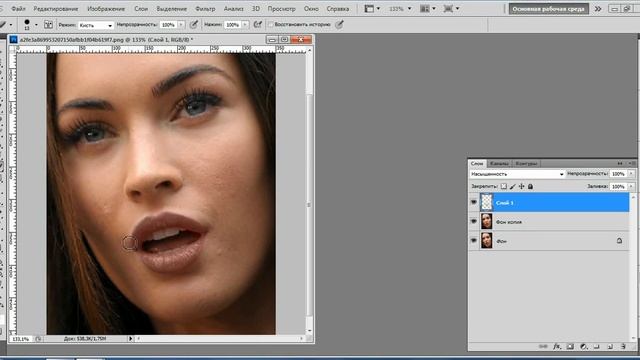The width and height of the screenshot is (640, 360).
Task: Click the Нажим flow value field
Action: [x=233, y=25]
